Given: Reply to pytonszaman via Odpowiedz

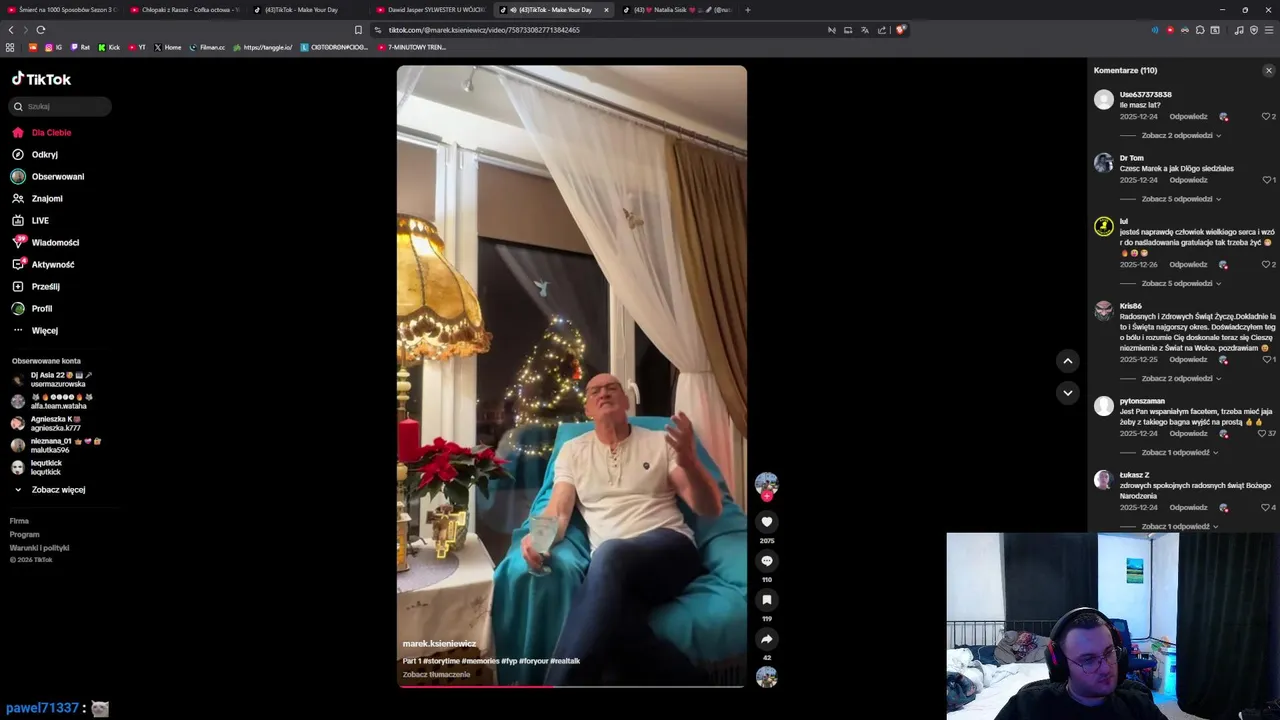Looking at the screenshot, I should tap(1188, 434).
